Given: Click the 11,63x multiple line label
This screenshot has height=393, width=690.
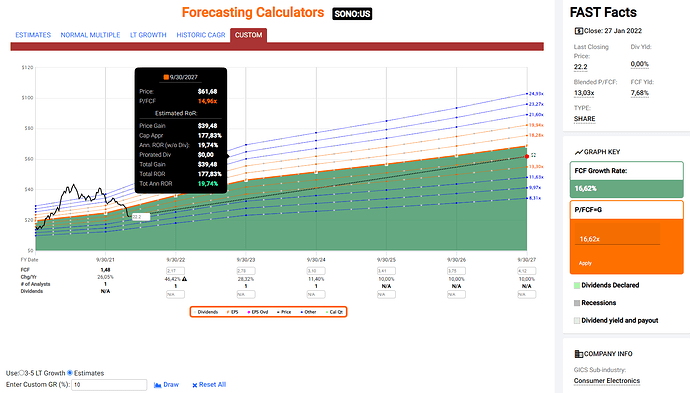Looking at the screenshot, I should (x=536, y=177).
